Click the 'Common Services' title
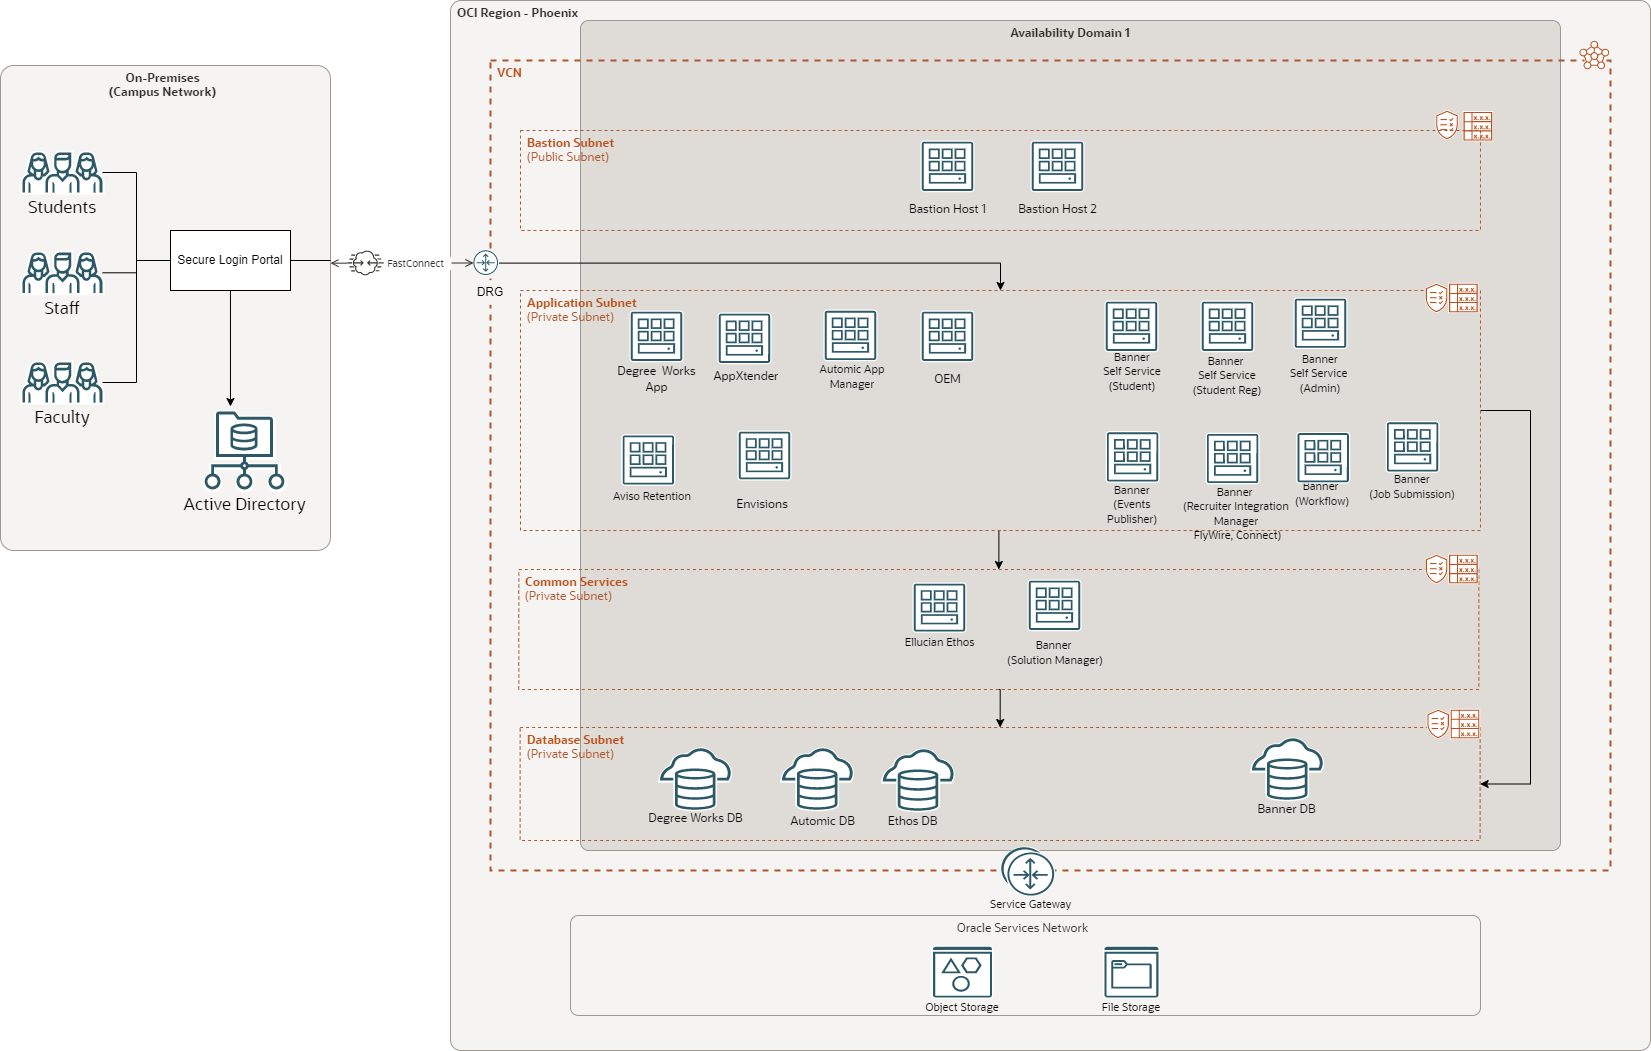 (x=576, y=582)
